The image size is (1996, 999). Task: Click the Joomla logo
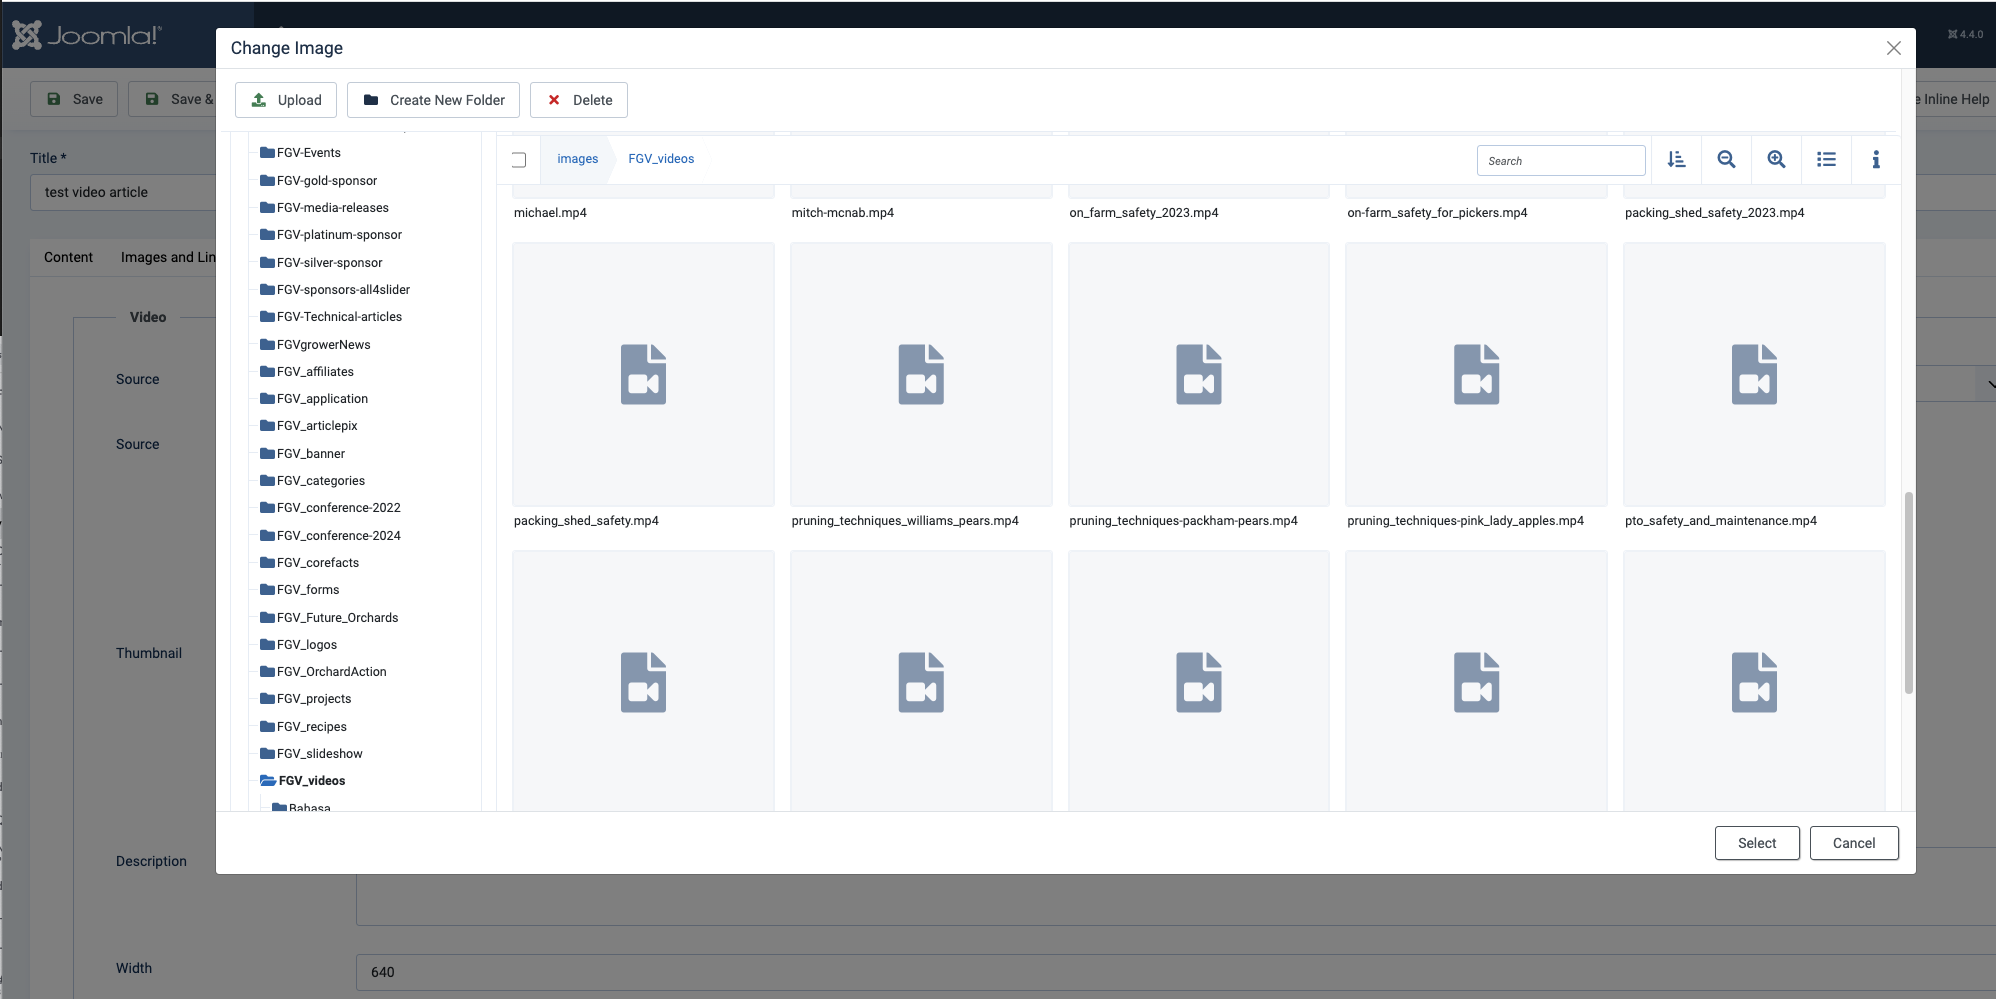[86, 36]
